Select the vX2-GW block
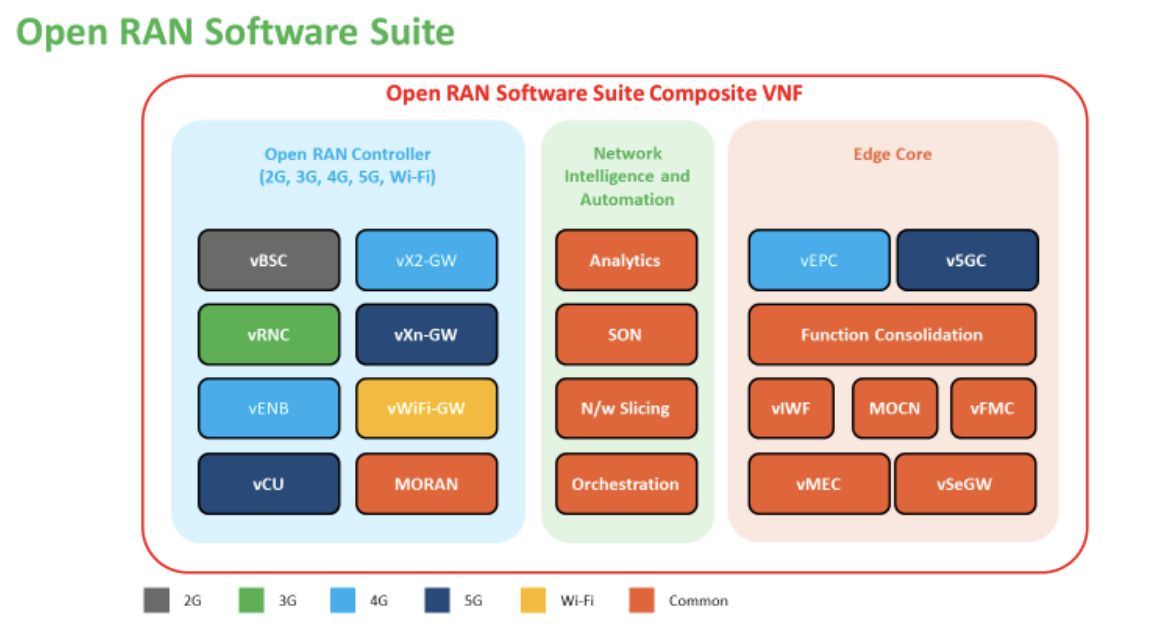The width and height of the screenshot is (1174, 632). click(x=426, y=260)
